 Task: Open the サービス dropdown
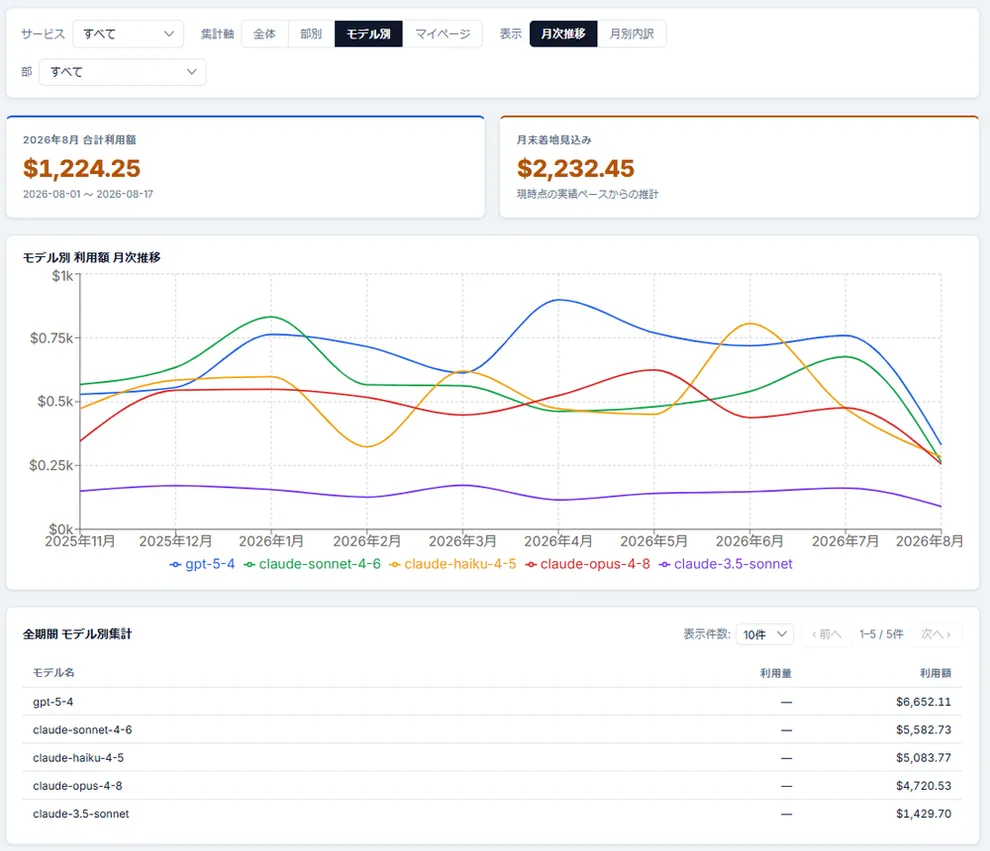coord(128,34)
